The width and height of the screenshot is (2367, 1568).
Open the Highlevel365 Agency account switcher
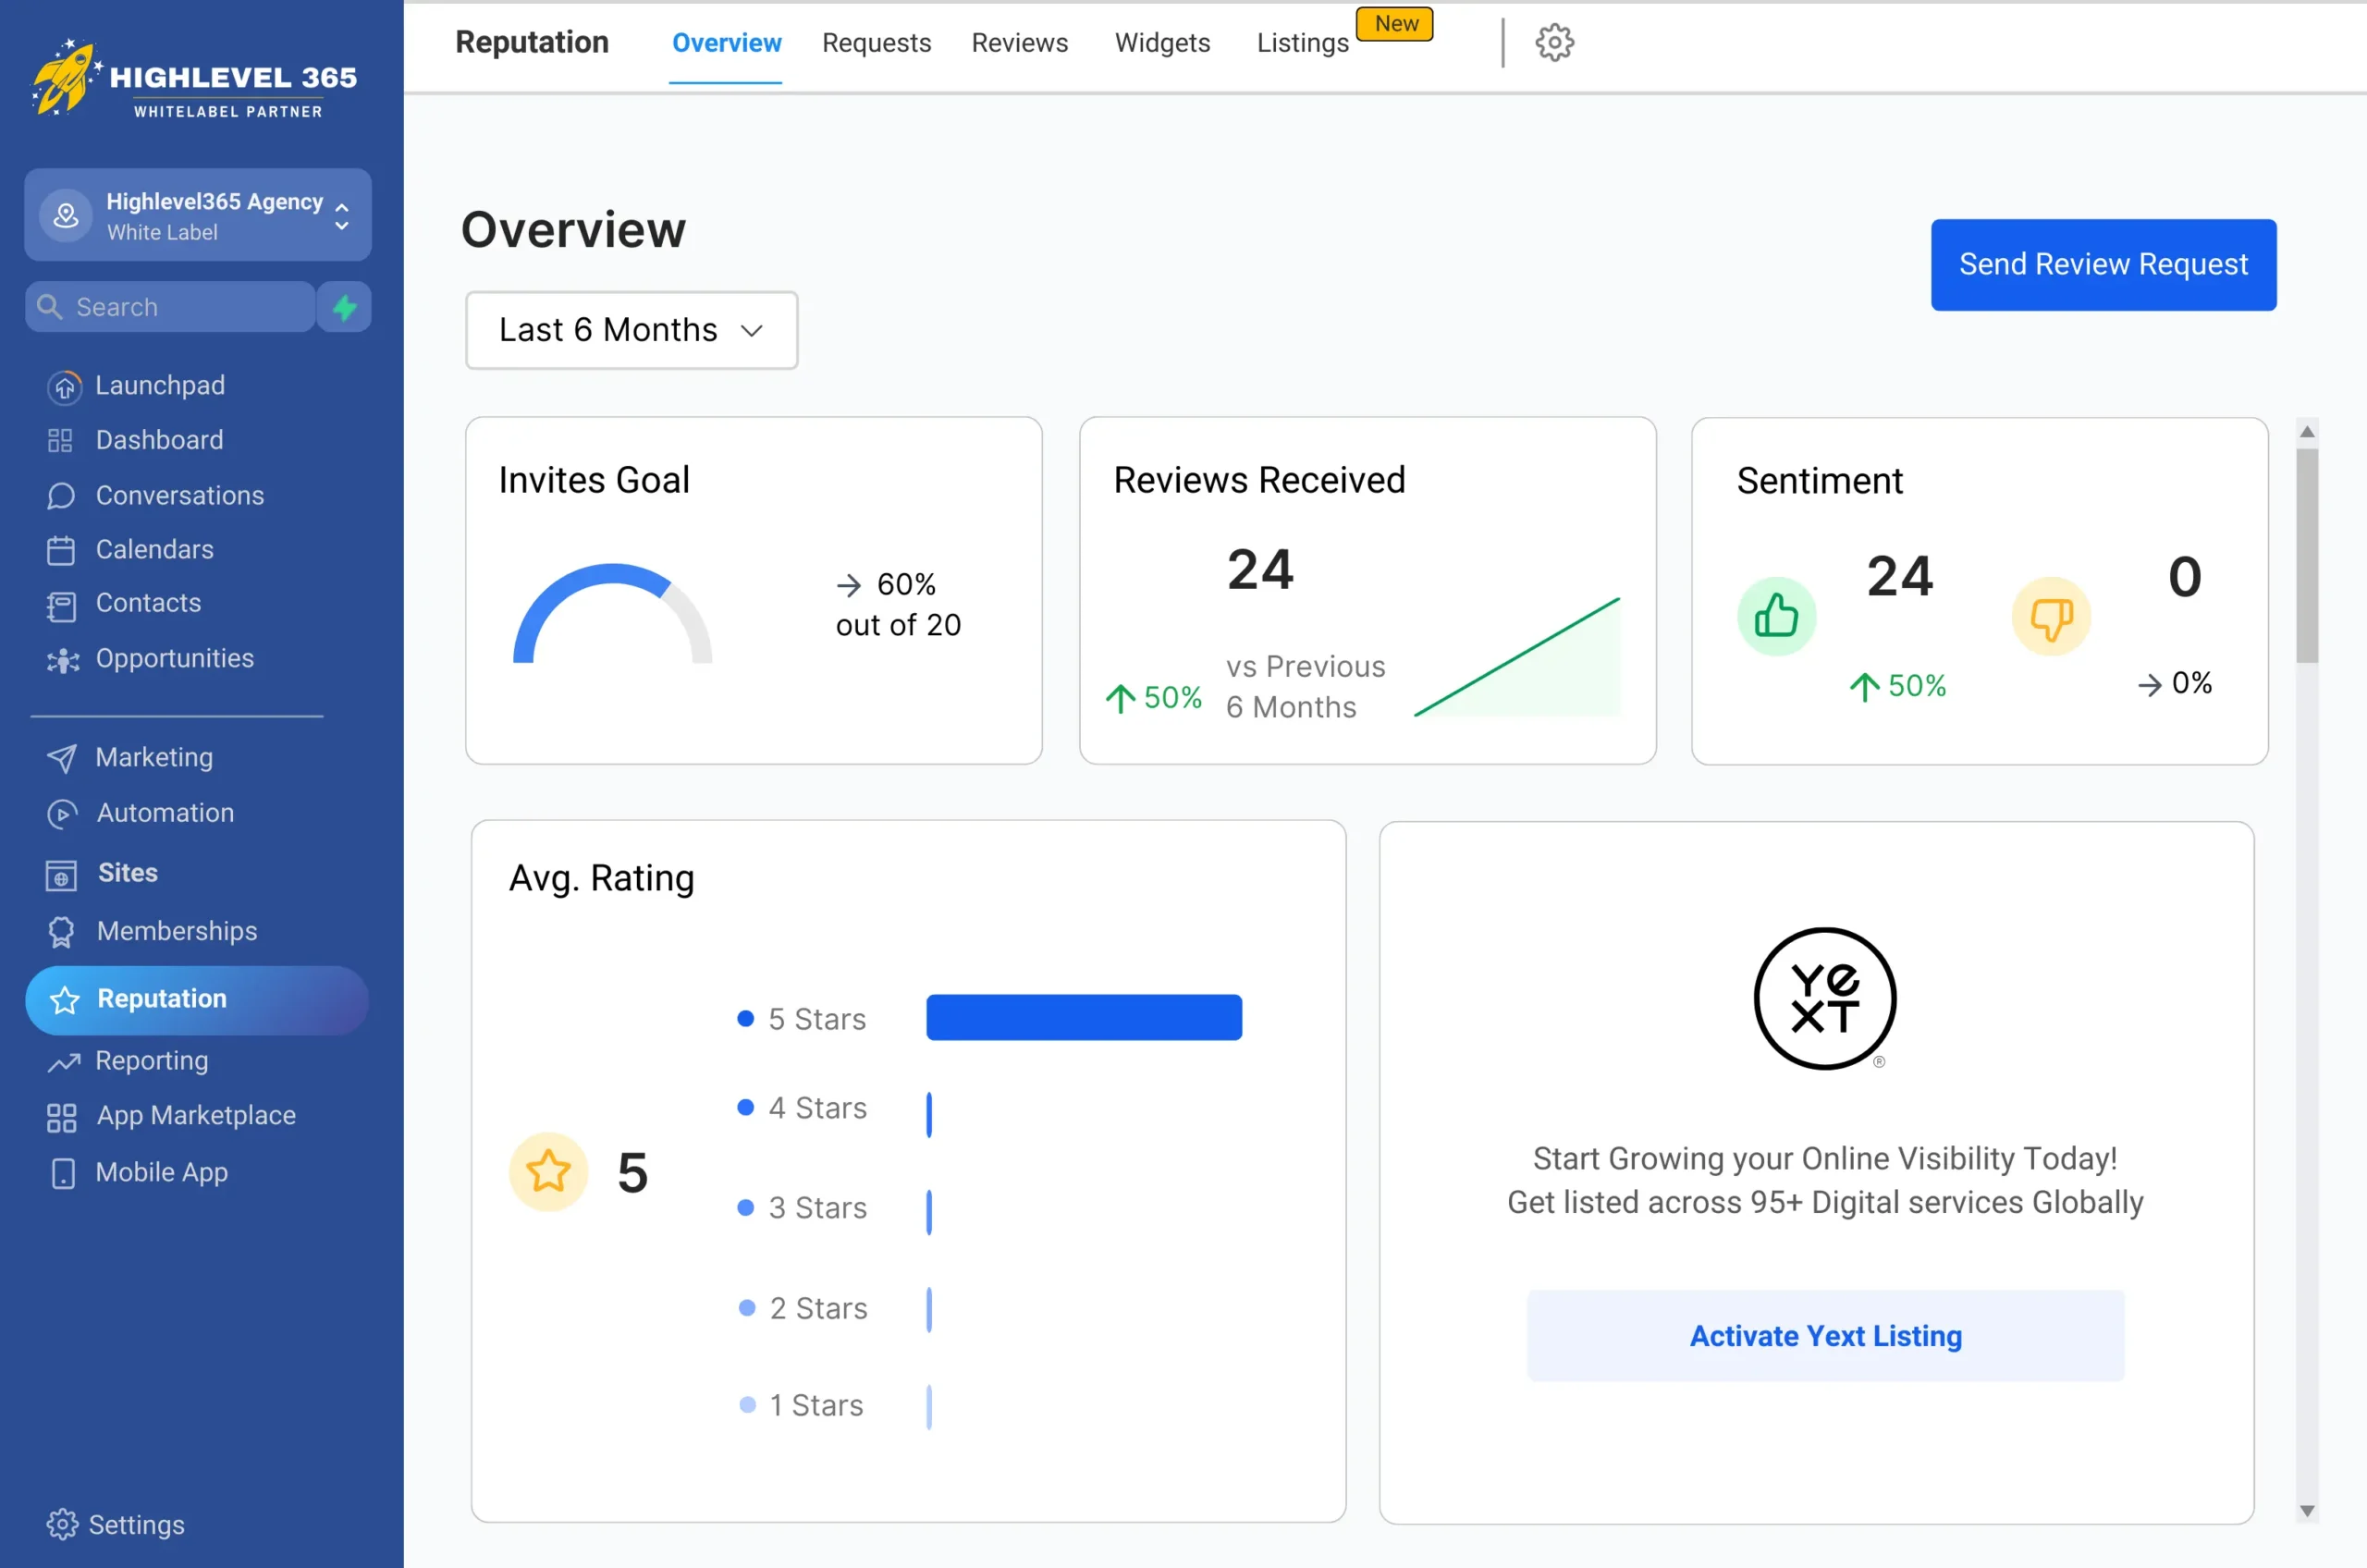click(198, 215)
